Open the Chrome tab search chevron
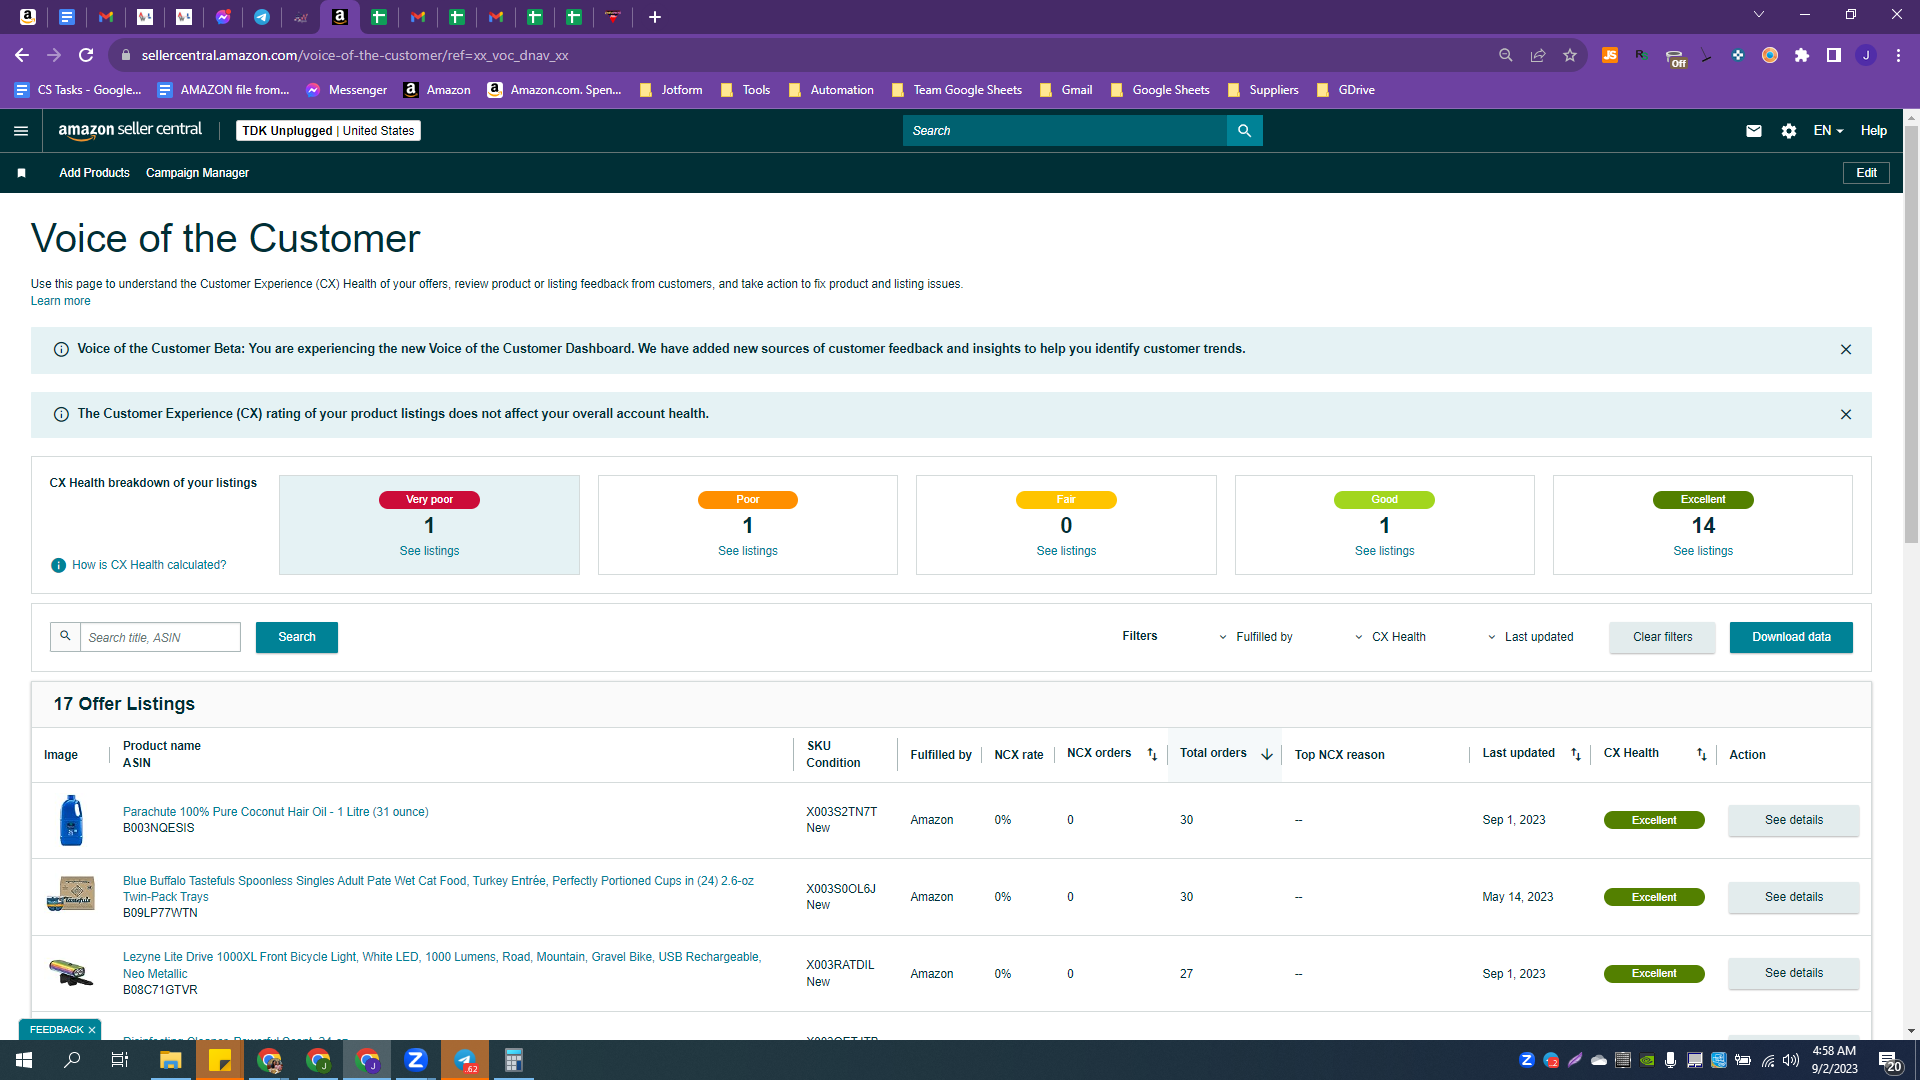 (x=1759, y=15)
